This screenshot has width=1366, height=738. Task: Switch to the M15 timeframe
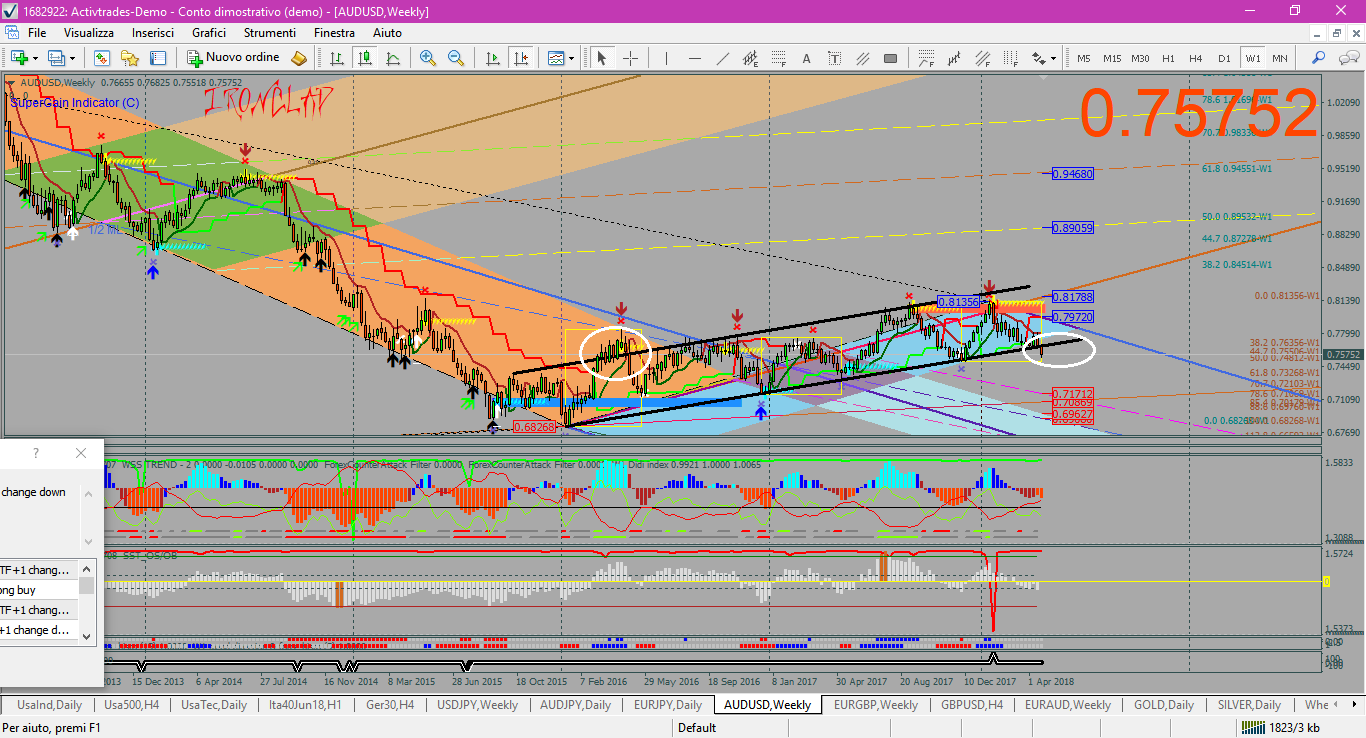point(1112,58)
